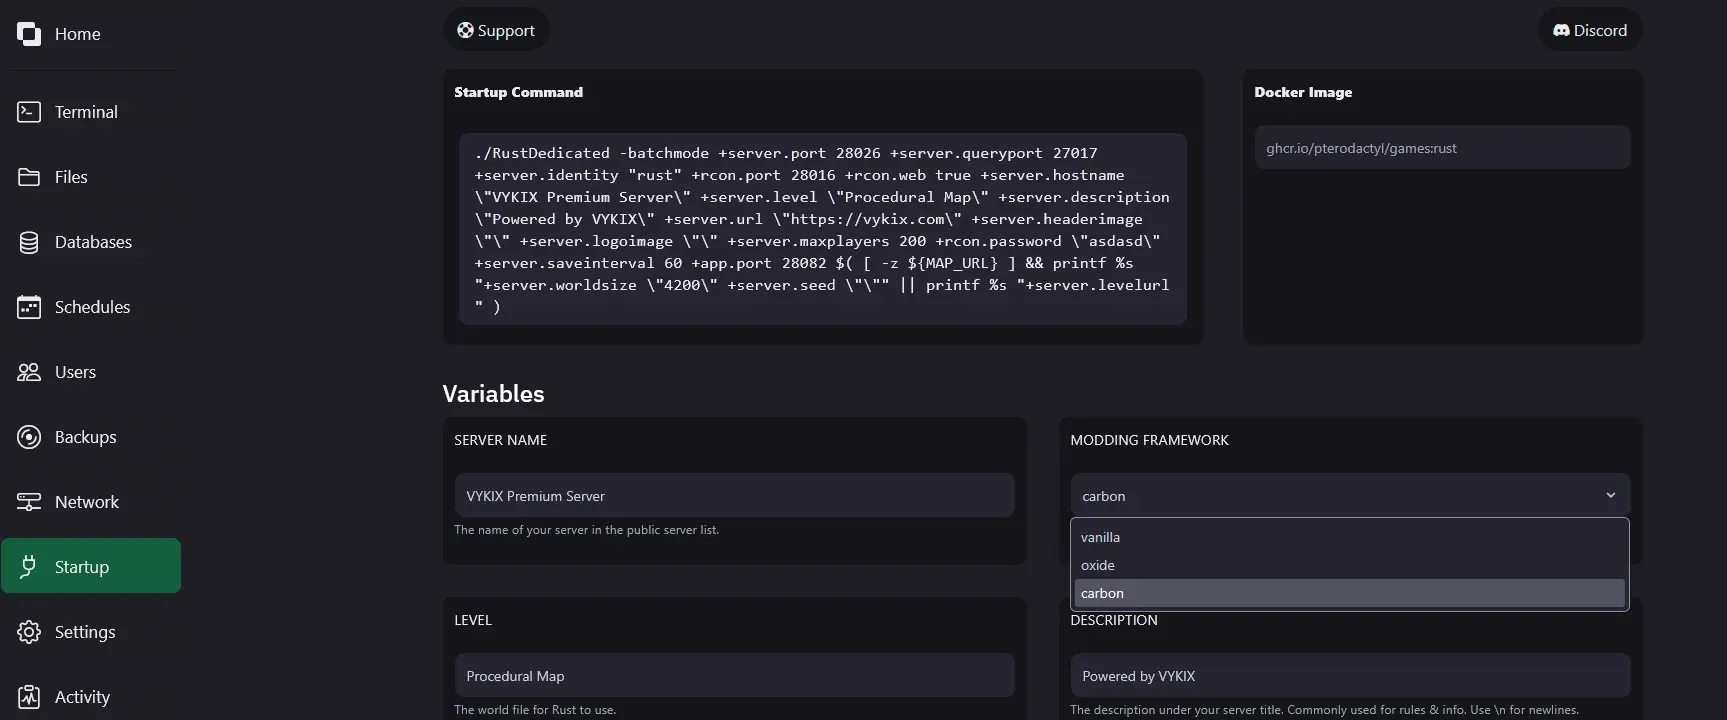1727x720 pixels.
Task: Click the lifebuoy icon in Support
Action: 465,30
